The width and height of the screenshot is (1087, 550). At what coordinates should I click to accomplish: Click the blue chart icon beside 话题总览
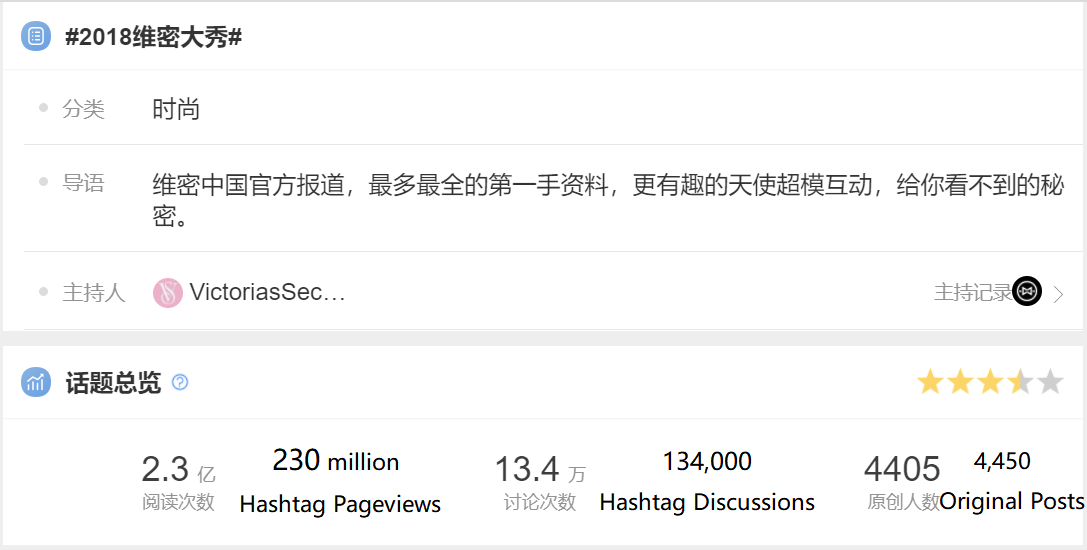35,382
